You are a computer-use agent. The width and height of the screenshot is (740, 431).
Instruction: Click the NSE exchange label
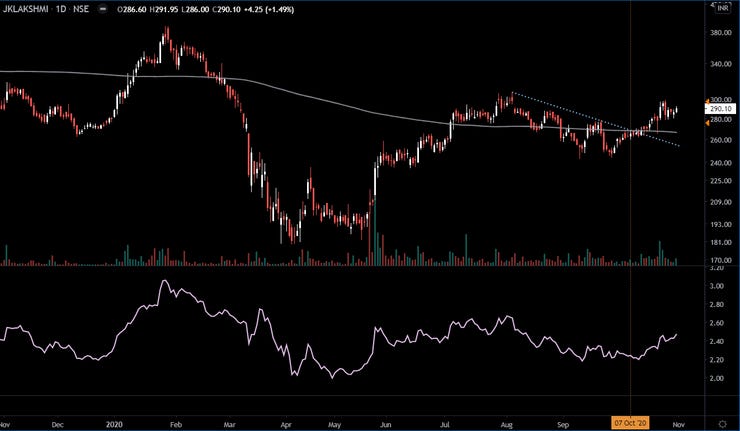pos(81,9)
